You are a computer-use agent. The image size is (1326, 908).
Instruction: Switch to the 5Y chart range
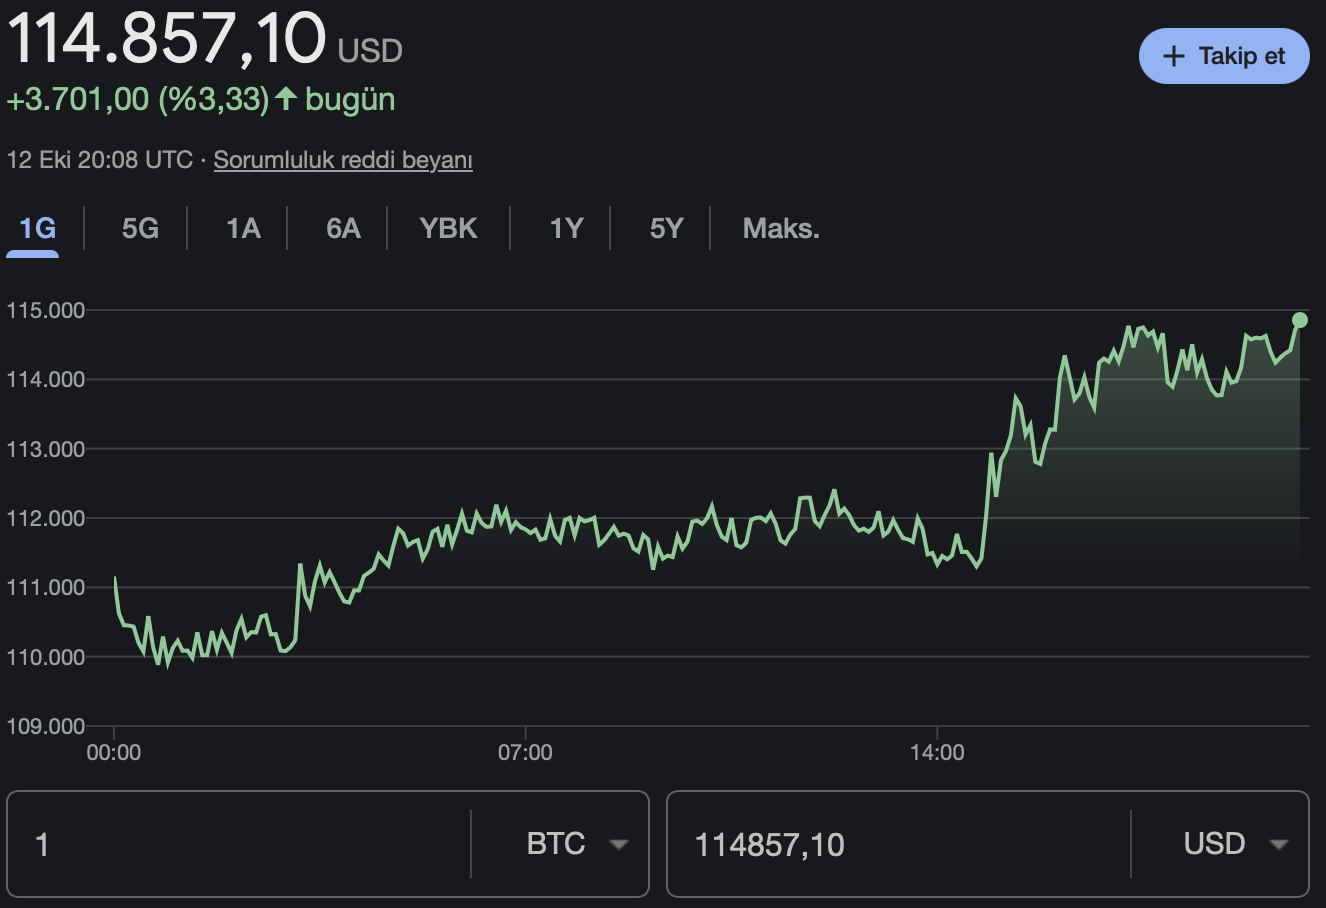pyautogui.click(x=666, y=229)
